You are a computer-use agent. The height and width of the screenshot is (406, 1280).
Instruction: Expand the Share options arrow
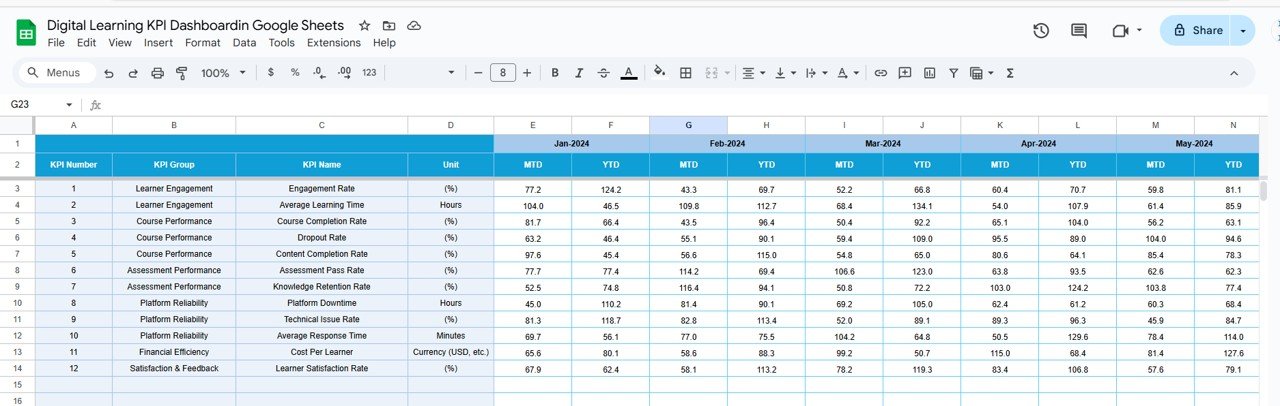[1243, 30]
